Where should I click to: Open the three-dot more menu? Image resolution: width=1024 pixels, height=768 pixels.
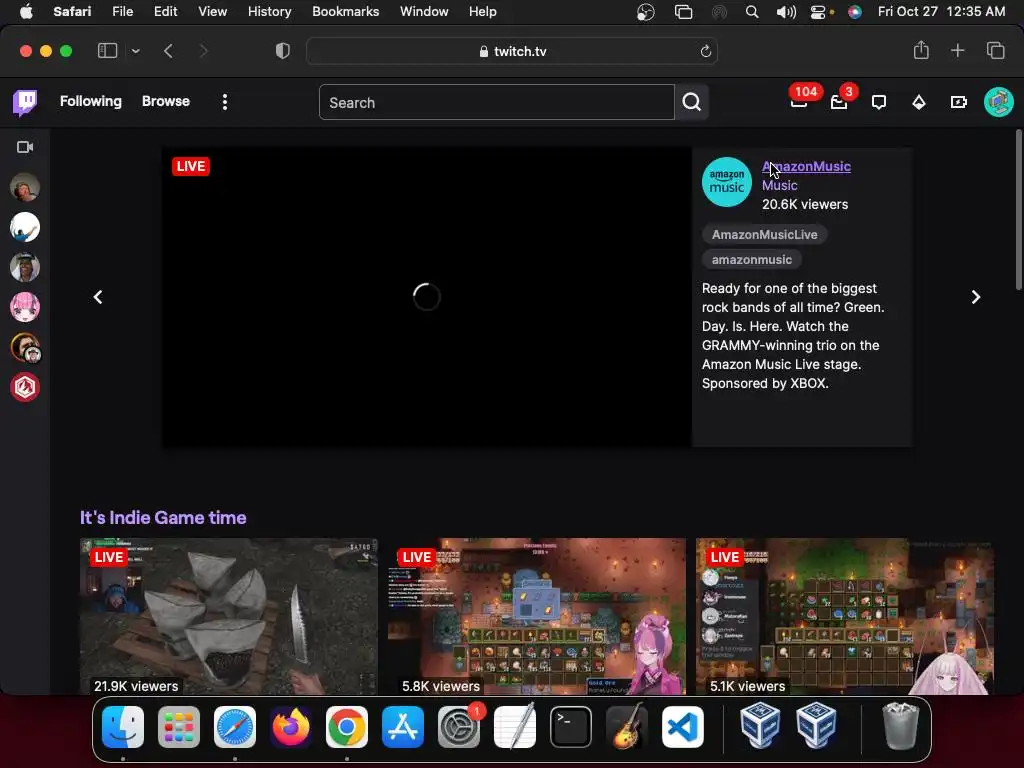click(225, 102)
